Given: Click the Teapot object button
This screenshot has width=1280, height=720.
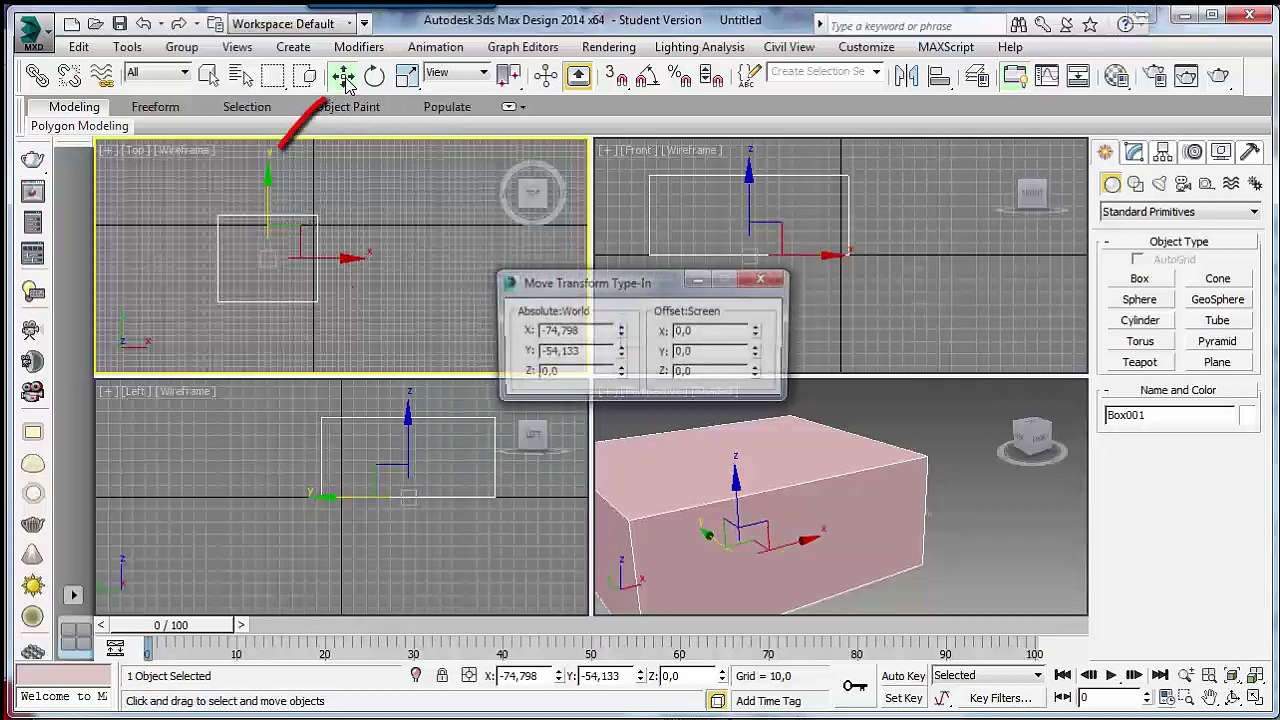Looking at the screenshot, I should tap(1139, 363).
